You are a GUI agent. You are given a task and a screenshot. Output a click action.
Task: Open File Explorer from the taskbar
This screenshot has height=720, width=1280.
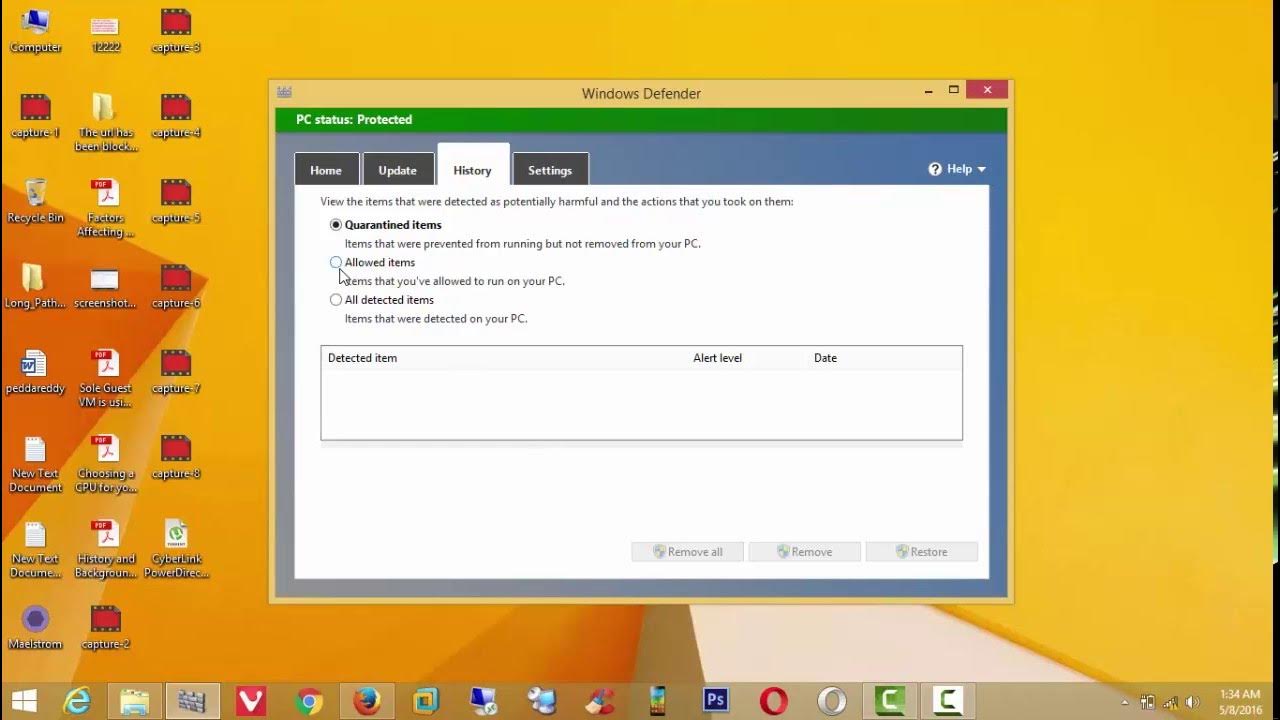click(134, 700)
